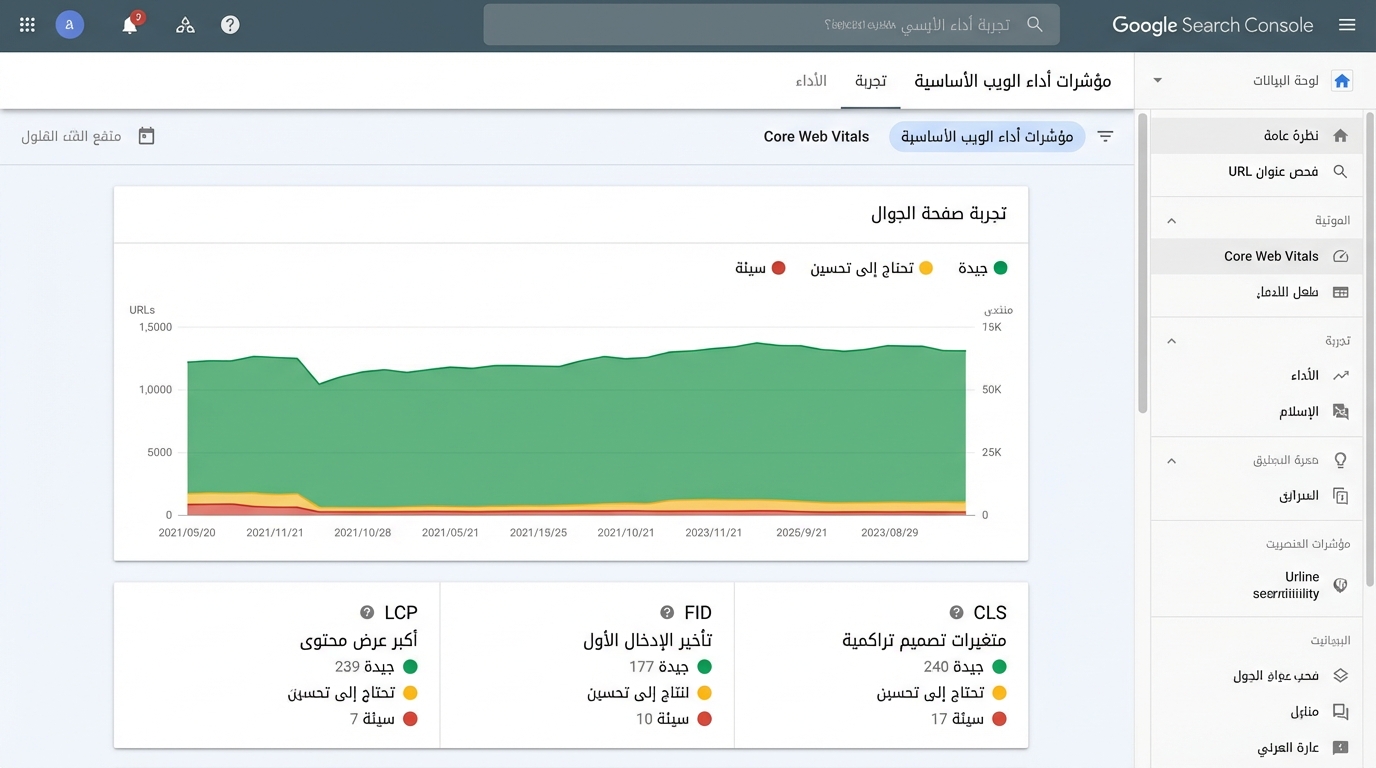Image resolution: width=1376 pixels, height=768 pixels.
Task: Click the مؤشرات أداء الويب الأساسية filter chip
Action: 986,136
